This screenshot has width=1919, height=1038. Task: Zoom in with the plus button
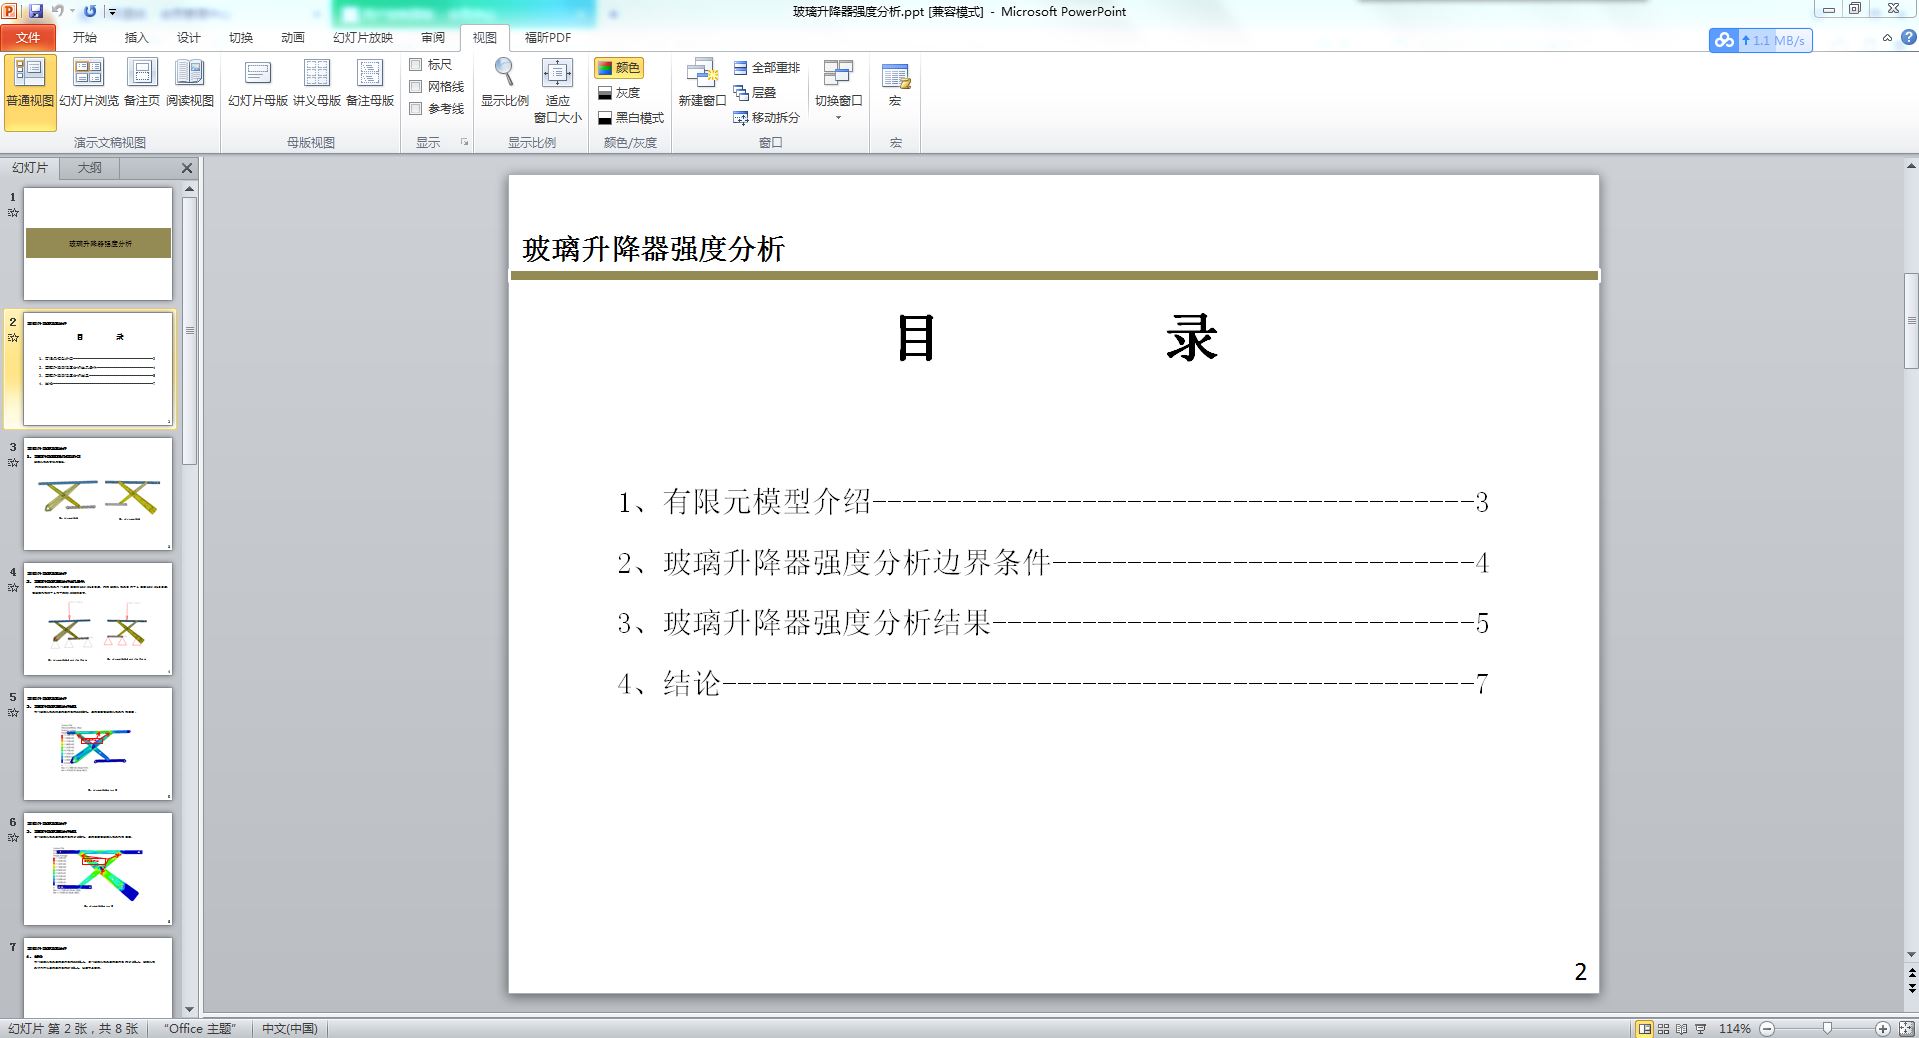tap(1883, 1028)
